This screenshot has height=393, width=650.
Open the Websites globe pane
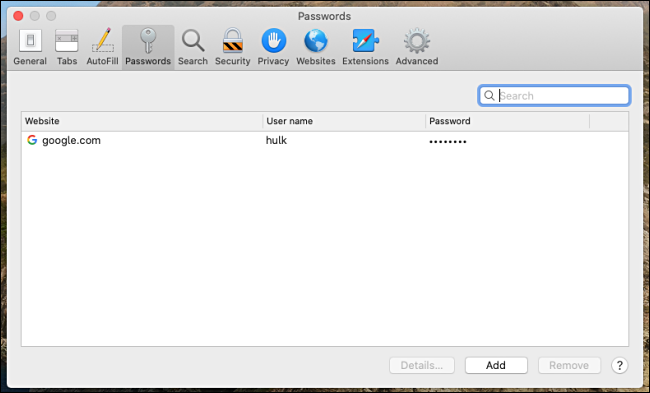click(x=315, y=47)
